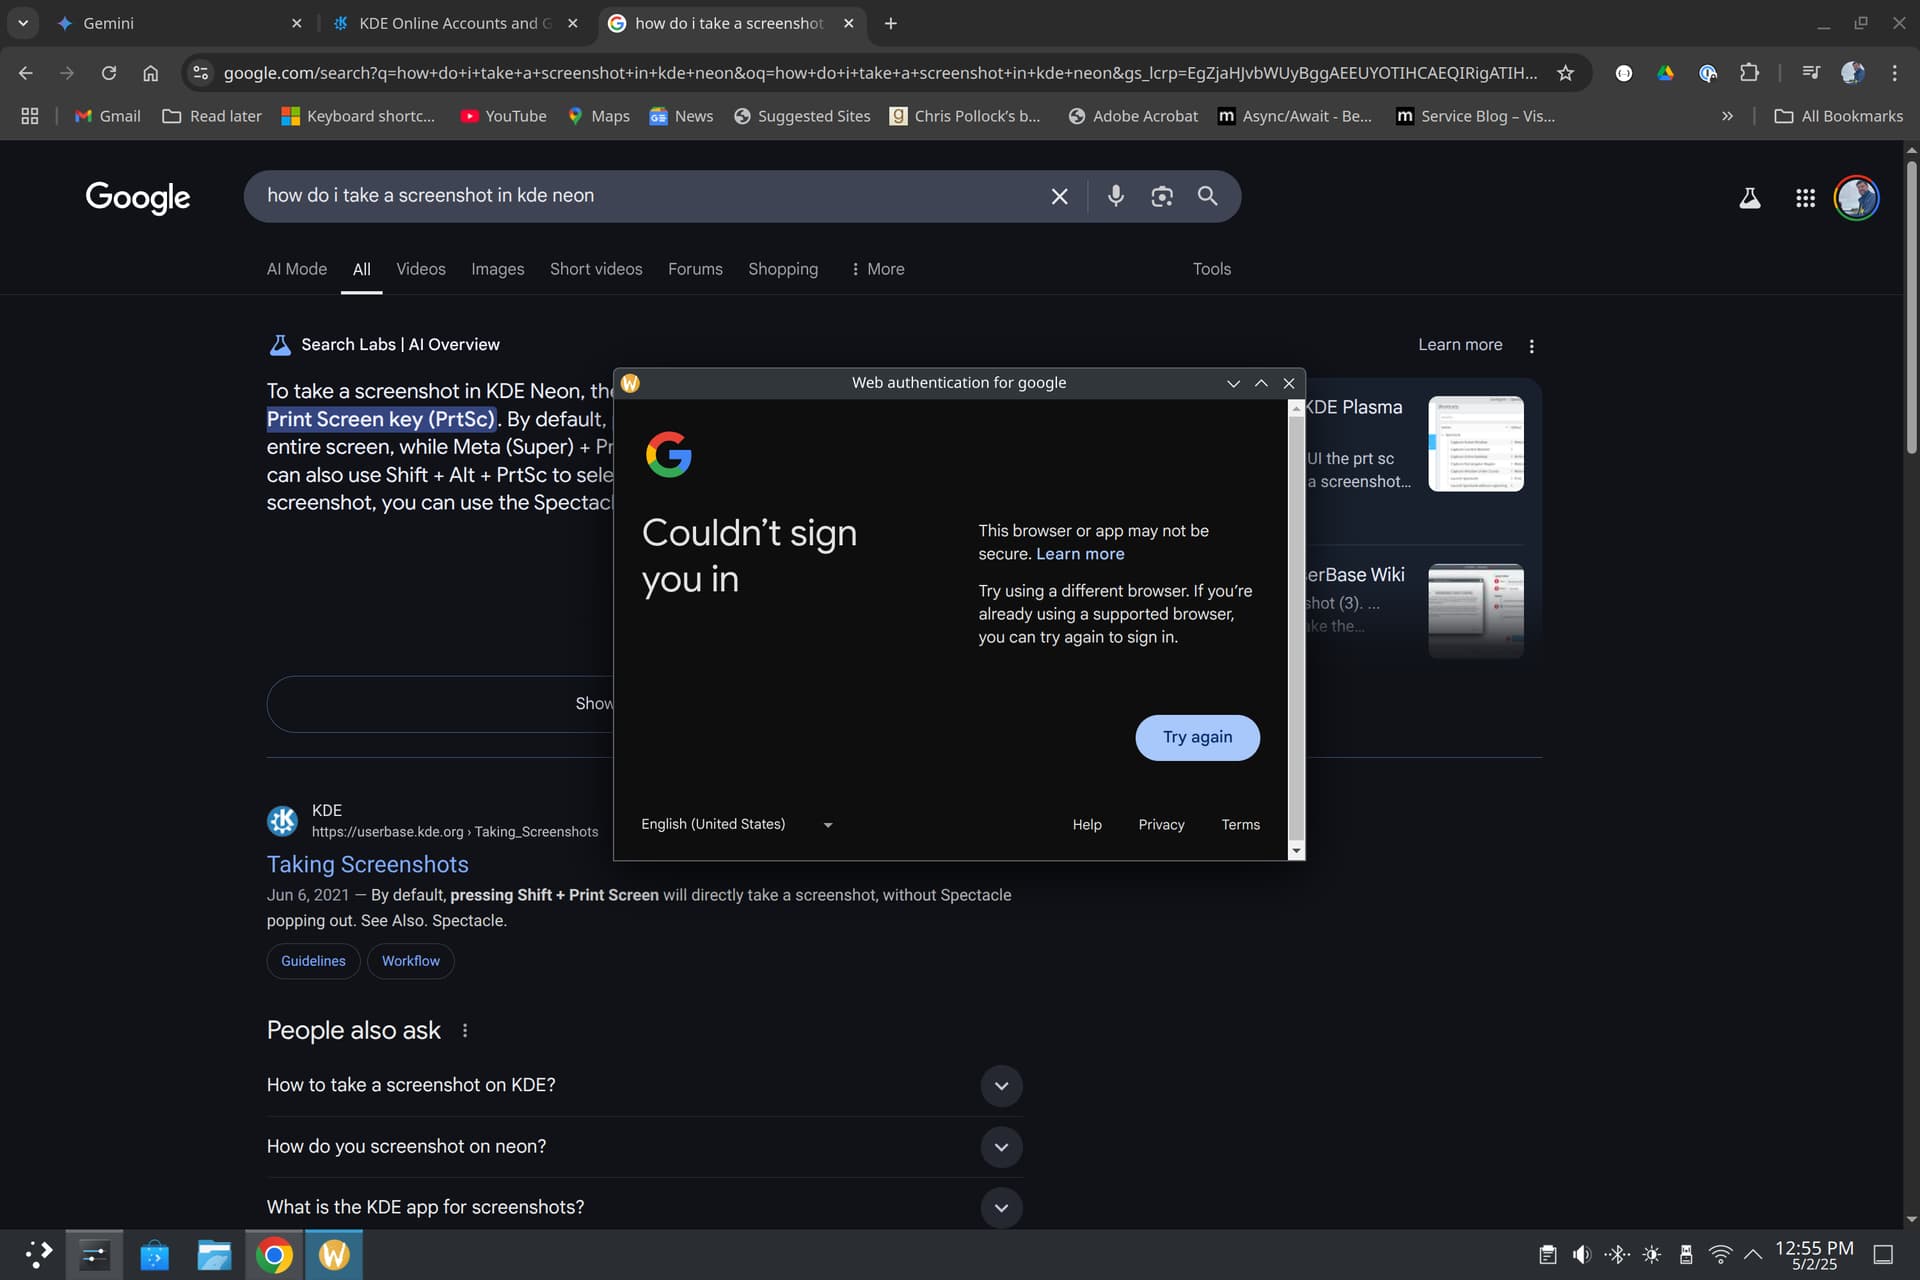Open the Search Labs flask icon

tap(1749, 198)
